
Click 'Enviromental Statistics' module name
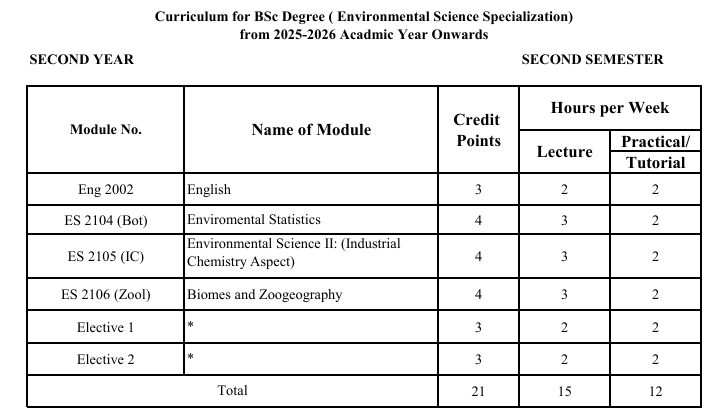point(253,219)
